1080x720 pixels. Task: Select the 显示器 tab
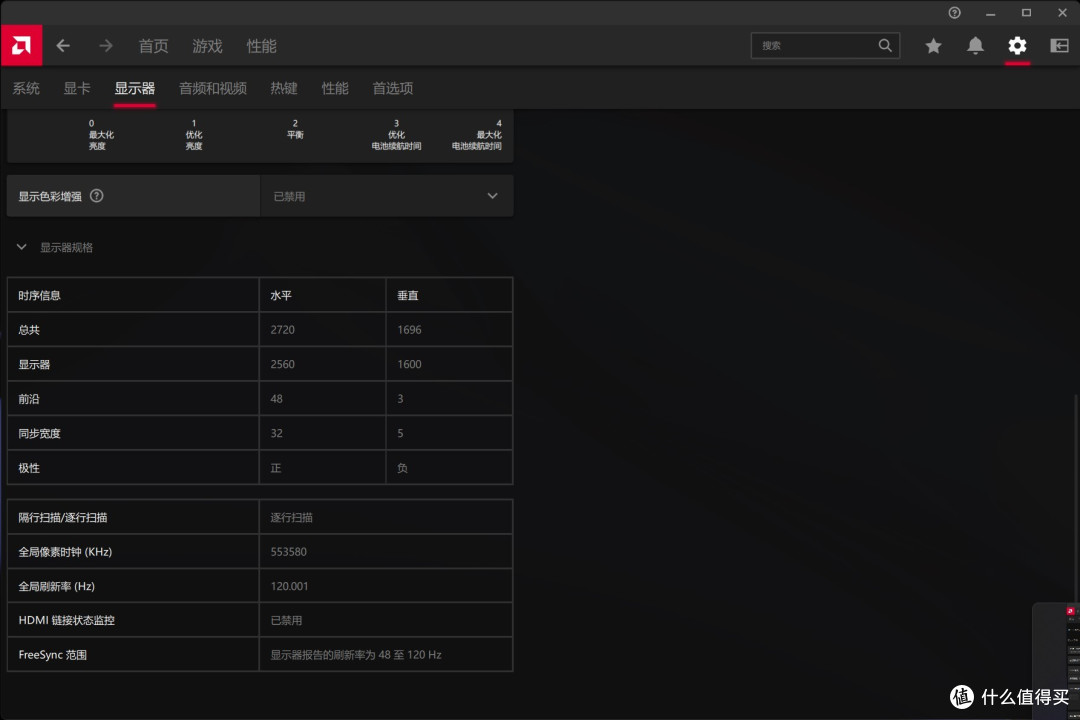134,88
